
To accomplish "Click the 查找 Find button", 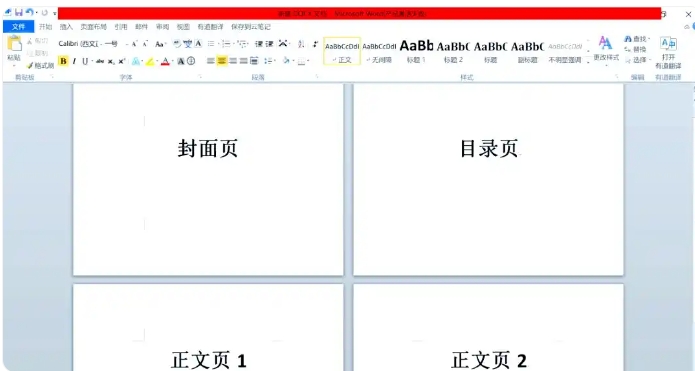I will pos(637,39).
